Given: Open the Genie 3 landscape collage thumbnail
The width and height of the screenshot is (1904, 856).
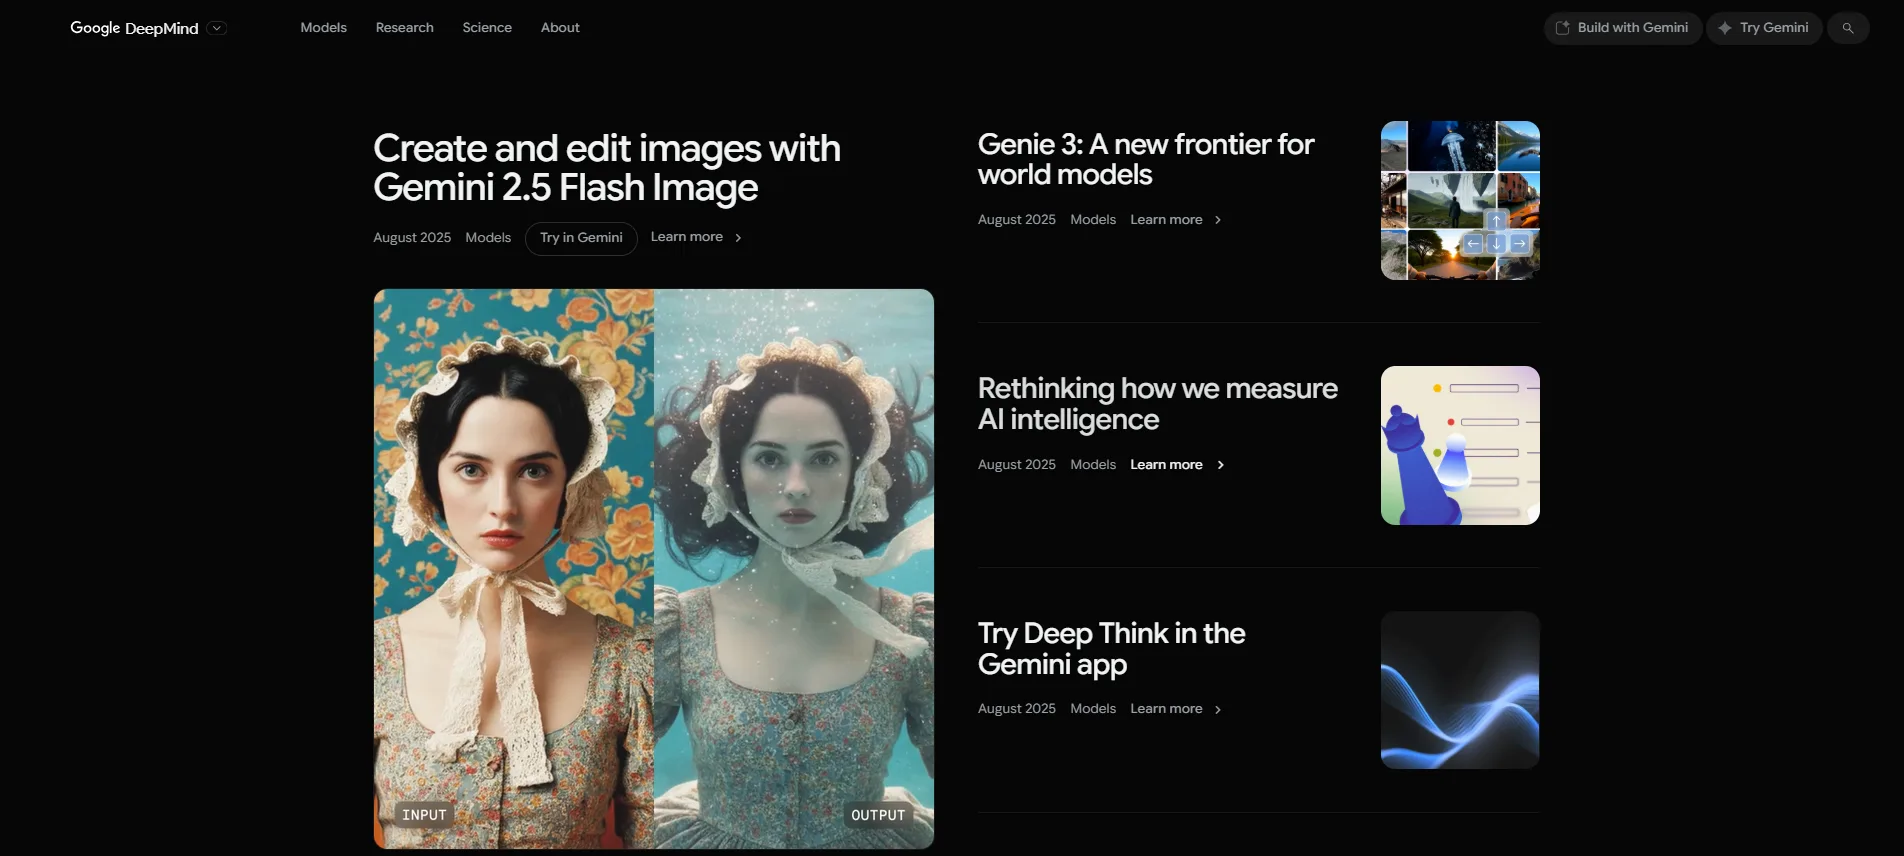Looking at the screenshot, I should pyautogui.click(x=1460, y=200).
